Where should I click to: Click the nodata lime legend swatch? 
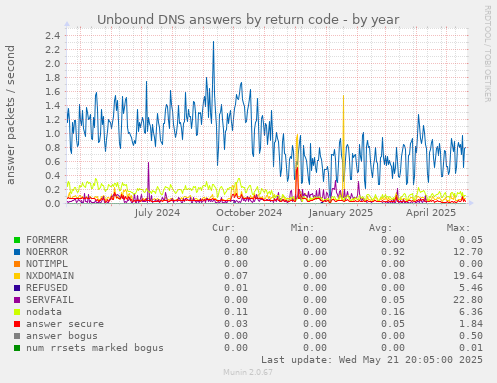click(x=17, y=312)
